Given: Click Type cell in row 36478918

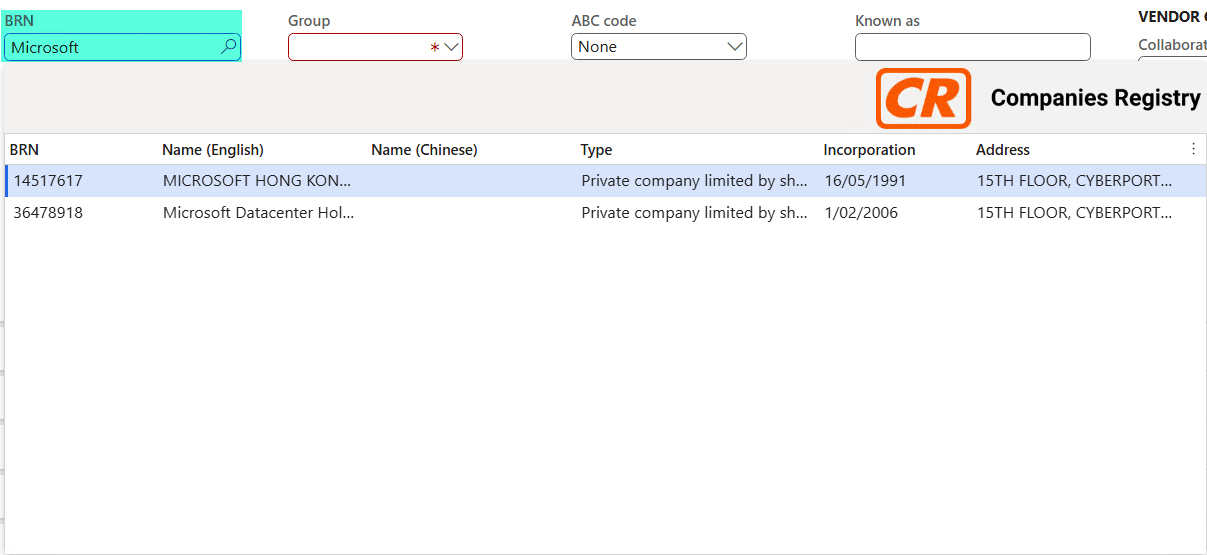Looking at the screenshot, I should pyautogui.click(x=694, y=213).
